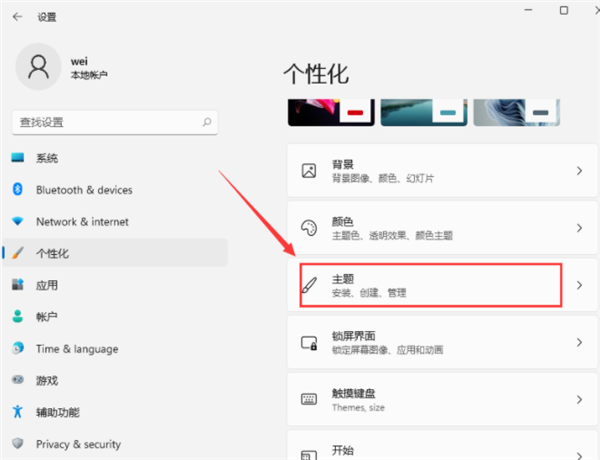Viewport: 600px width, 460px height.
Task: Click the Network & internet Wi-Fi icon
Action: tap(17, 222)
